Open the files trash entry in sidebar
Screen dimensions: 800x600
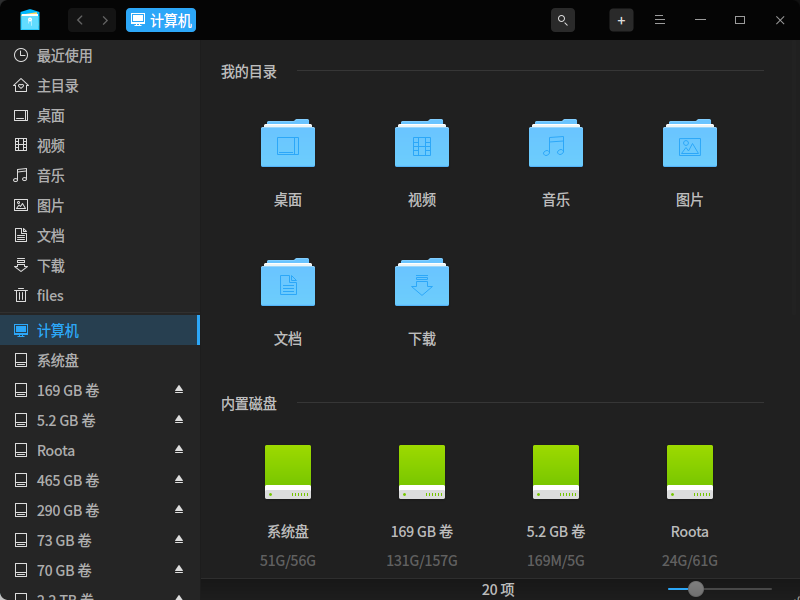click(100, 295)
